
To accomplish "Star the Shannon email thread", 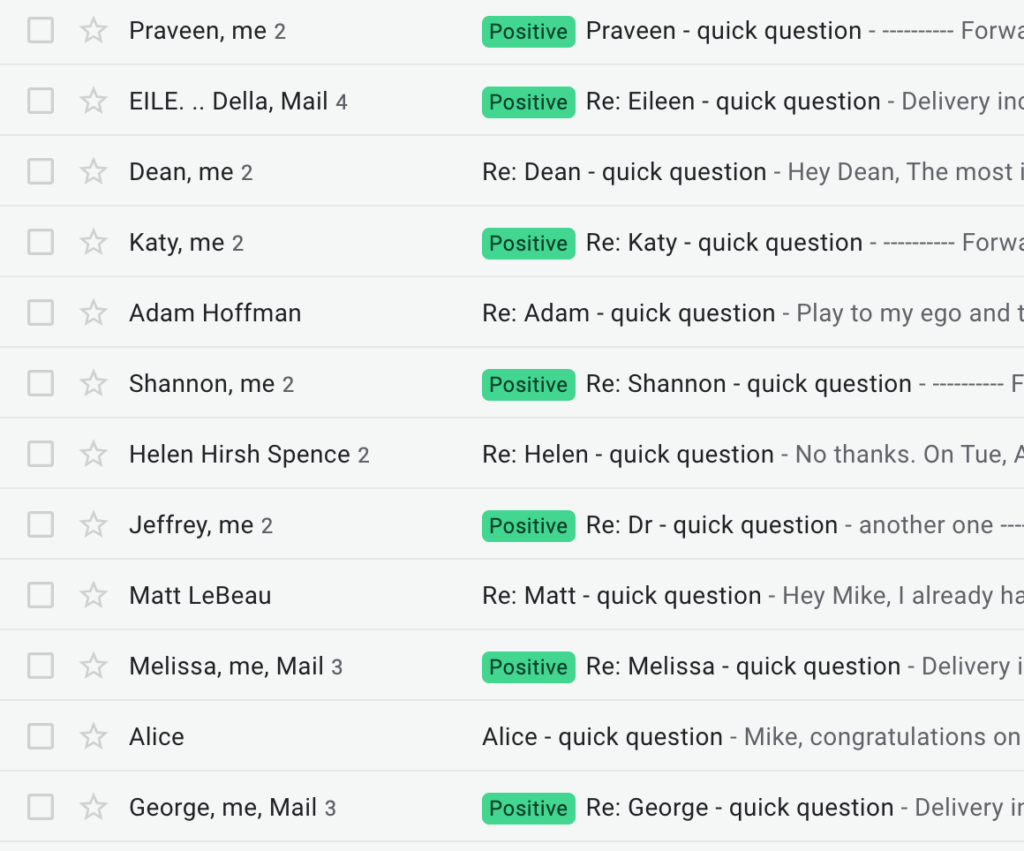I will coord(93,384).
